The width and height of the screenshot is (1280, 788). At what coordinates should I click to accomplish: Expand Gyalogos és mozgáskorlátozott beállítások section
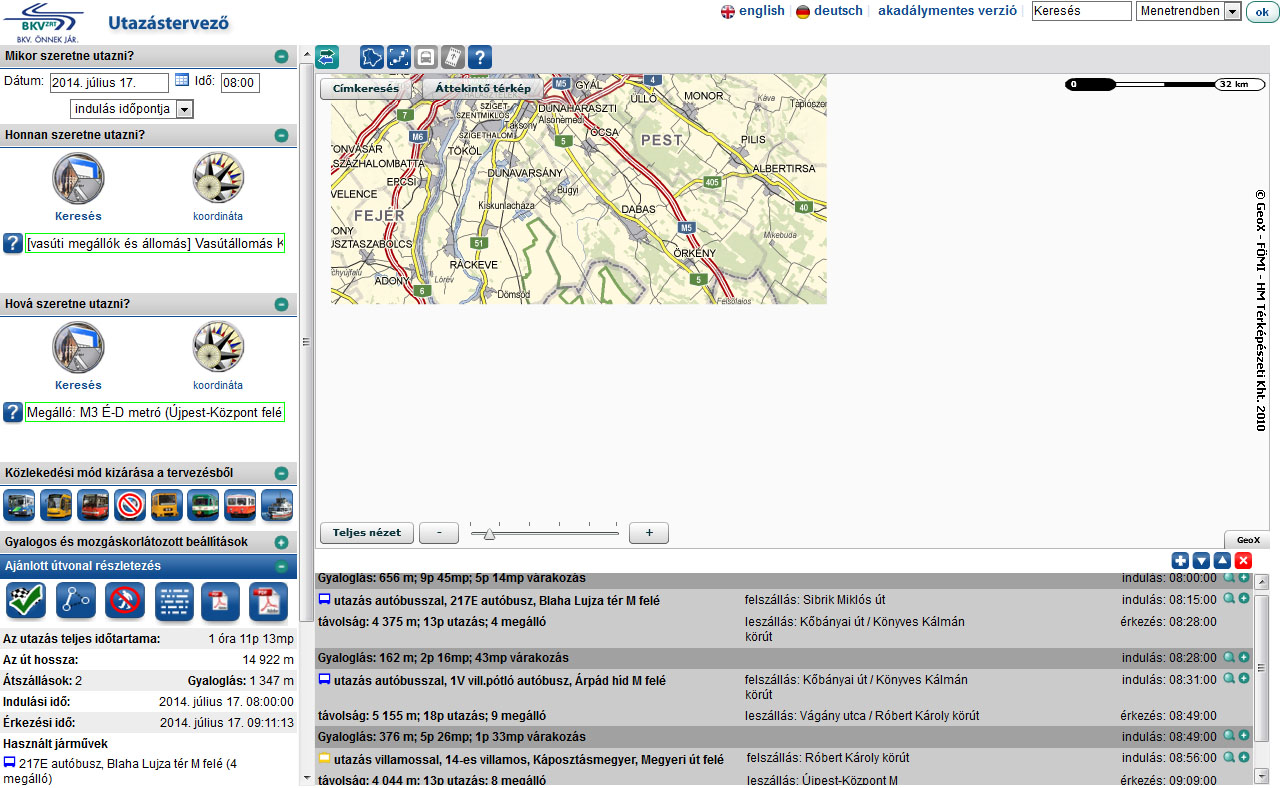[281, 542]
